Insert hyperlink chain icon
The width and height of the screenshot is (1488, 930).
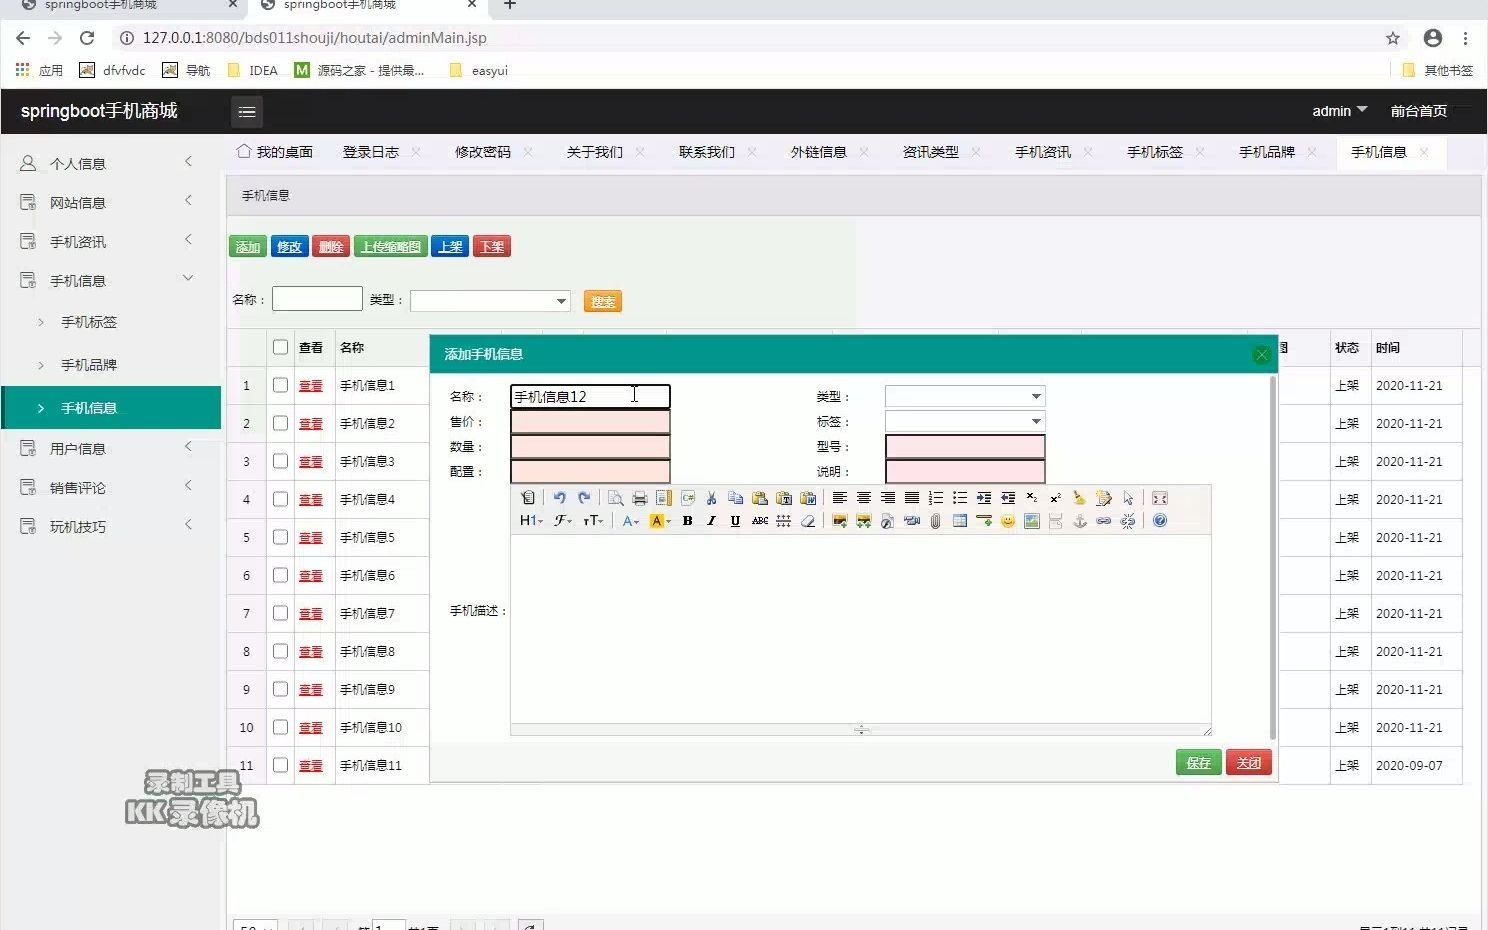pos(1103,521)
